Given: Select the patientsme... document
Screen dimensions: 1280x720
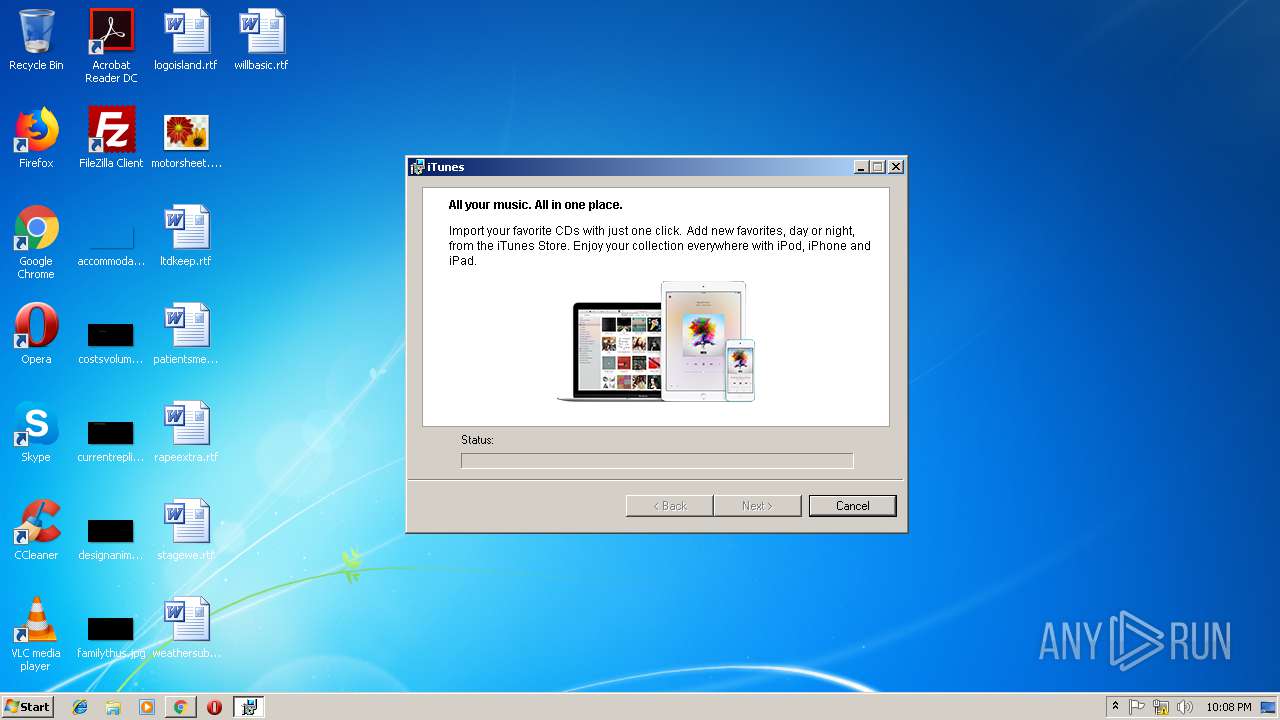Looking at the screenshot, I should coord(186,334).
